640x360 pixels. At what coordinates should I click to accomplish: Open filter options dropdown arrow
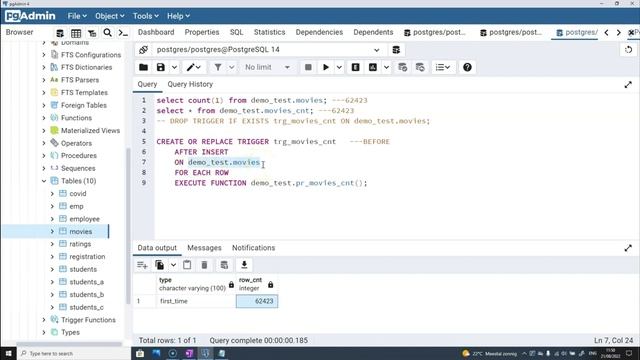point(231,67)
